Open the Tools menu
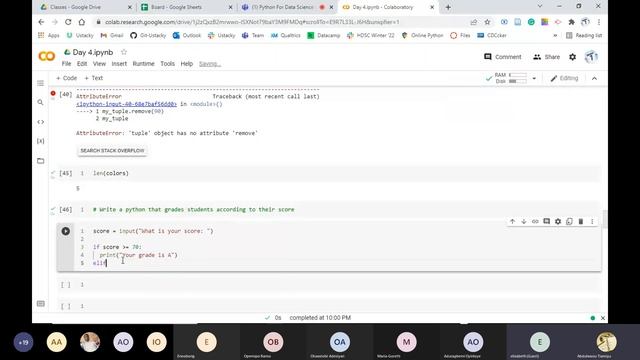Image resolution: width=640 pixels, height=360 pixels. tap(167, 64)
